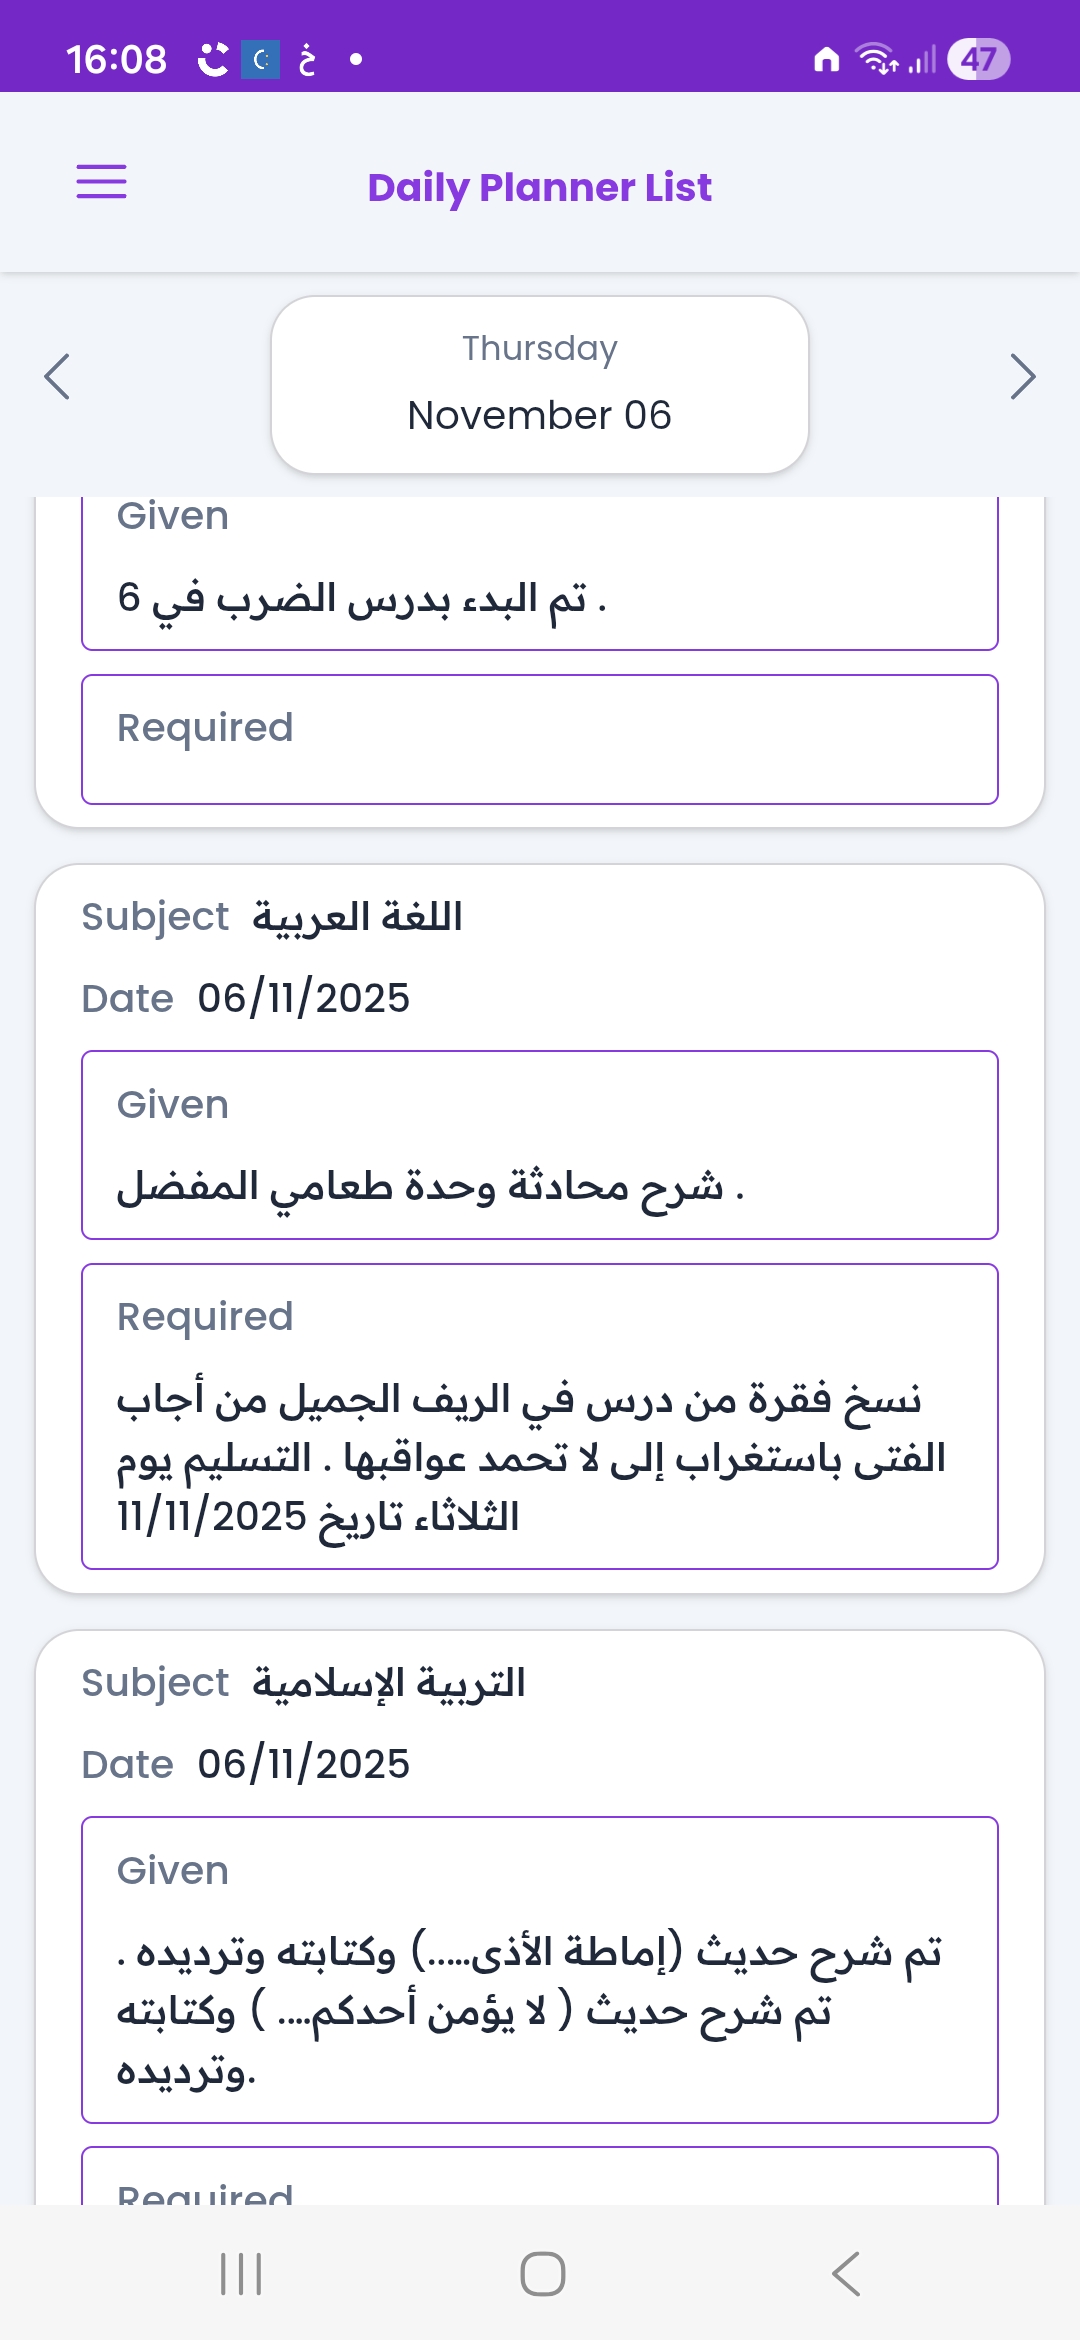
Task: Open Android recent apps button
Action: pos(241,2273)
